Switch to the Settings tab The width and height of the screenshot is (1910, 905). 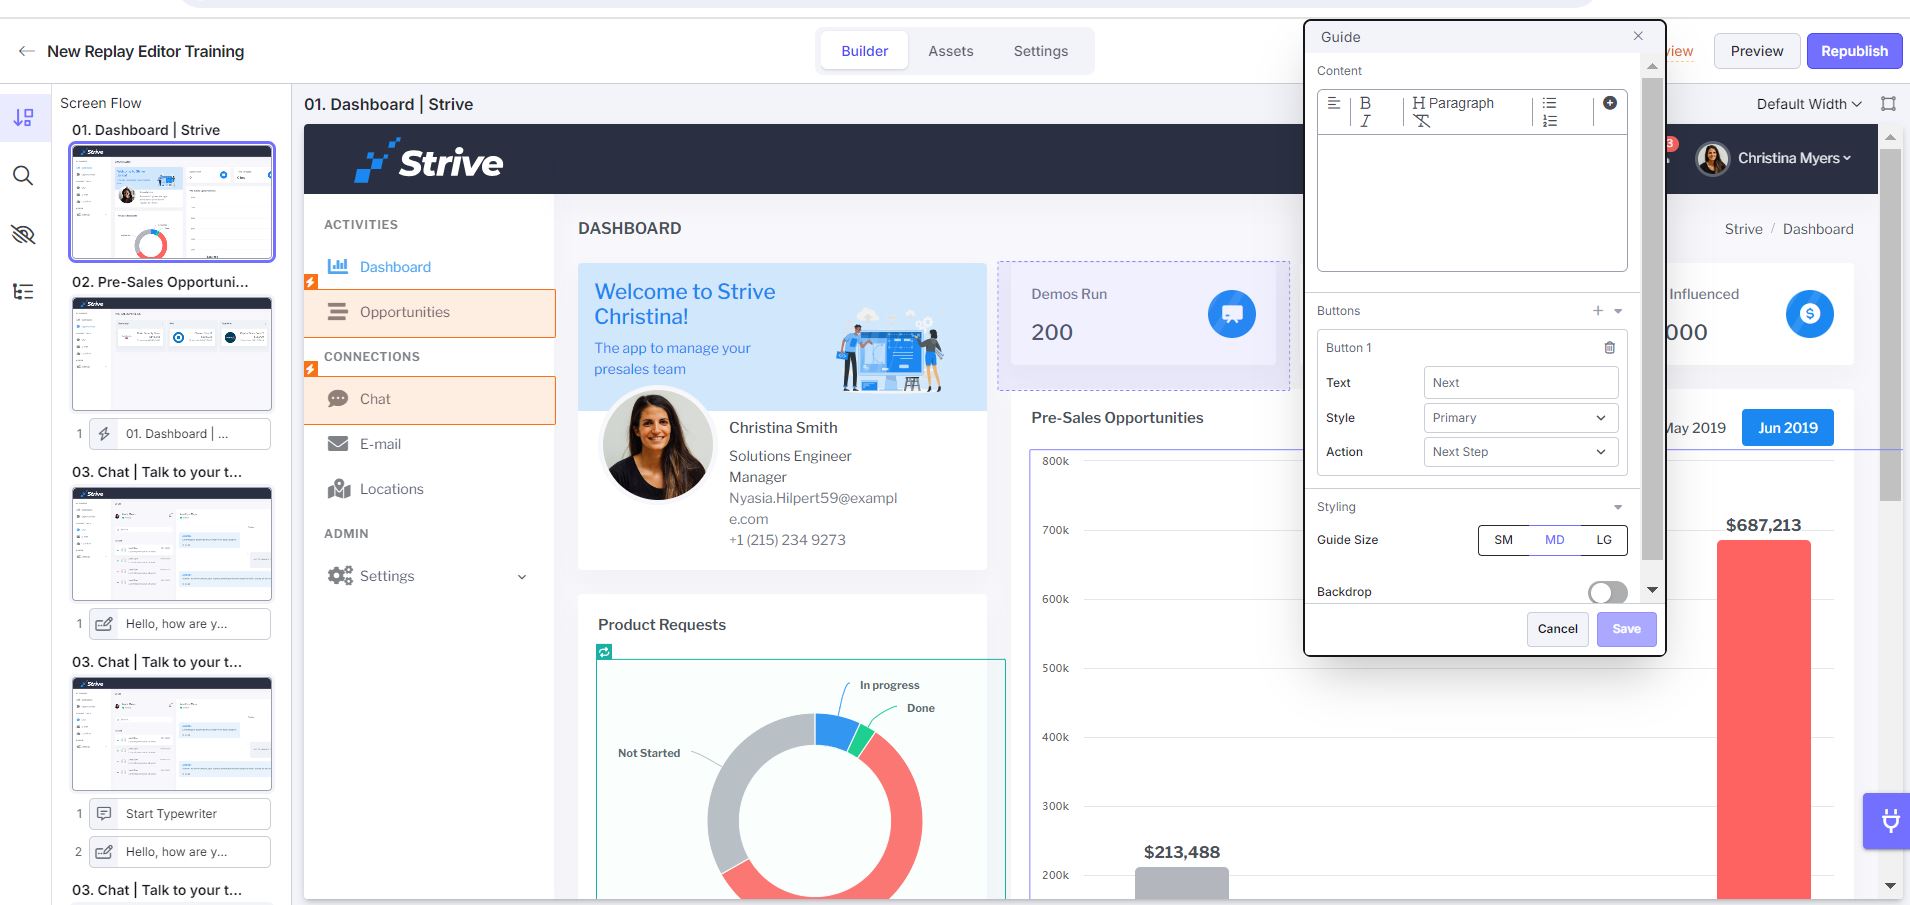pos(1040,51)
